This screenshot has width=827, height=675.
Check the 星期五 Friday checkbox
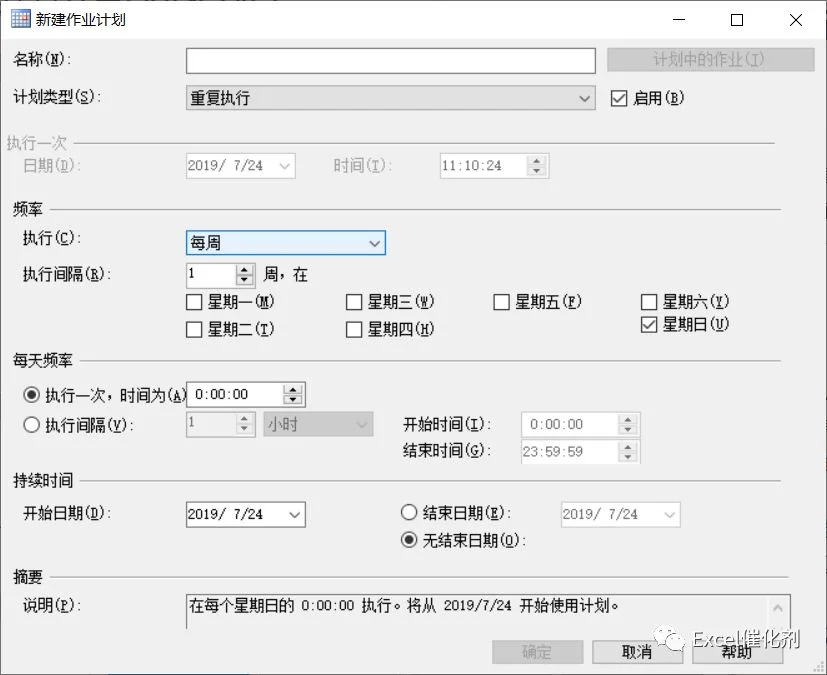(x=501, y=302)
